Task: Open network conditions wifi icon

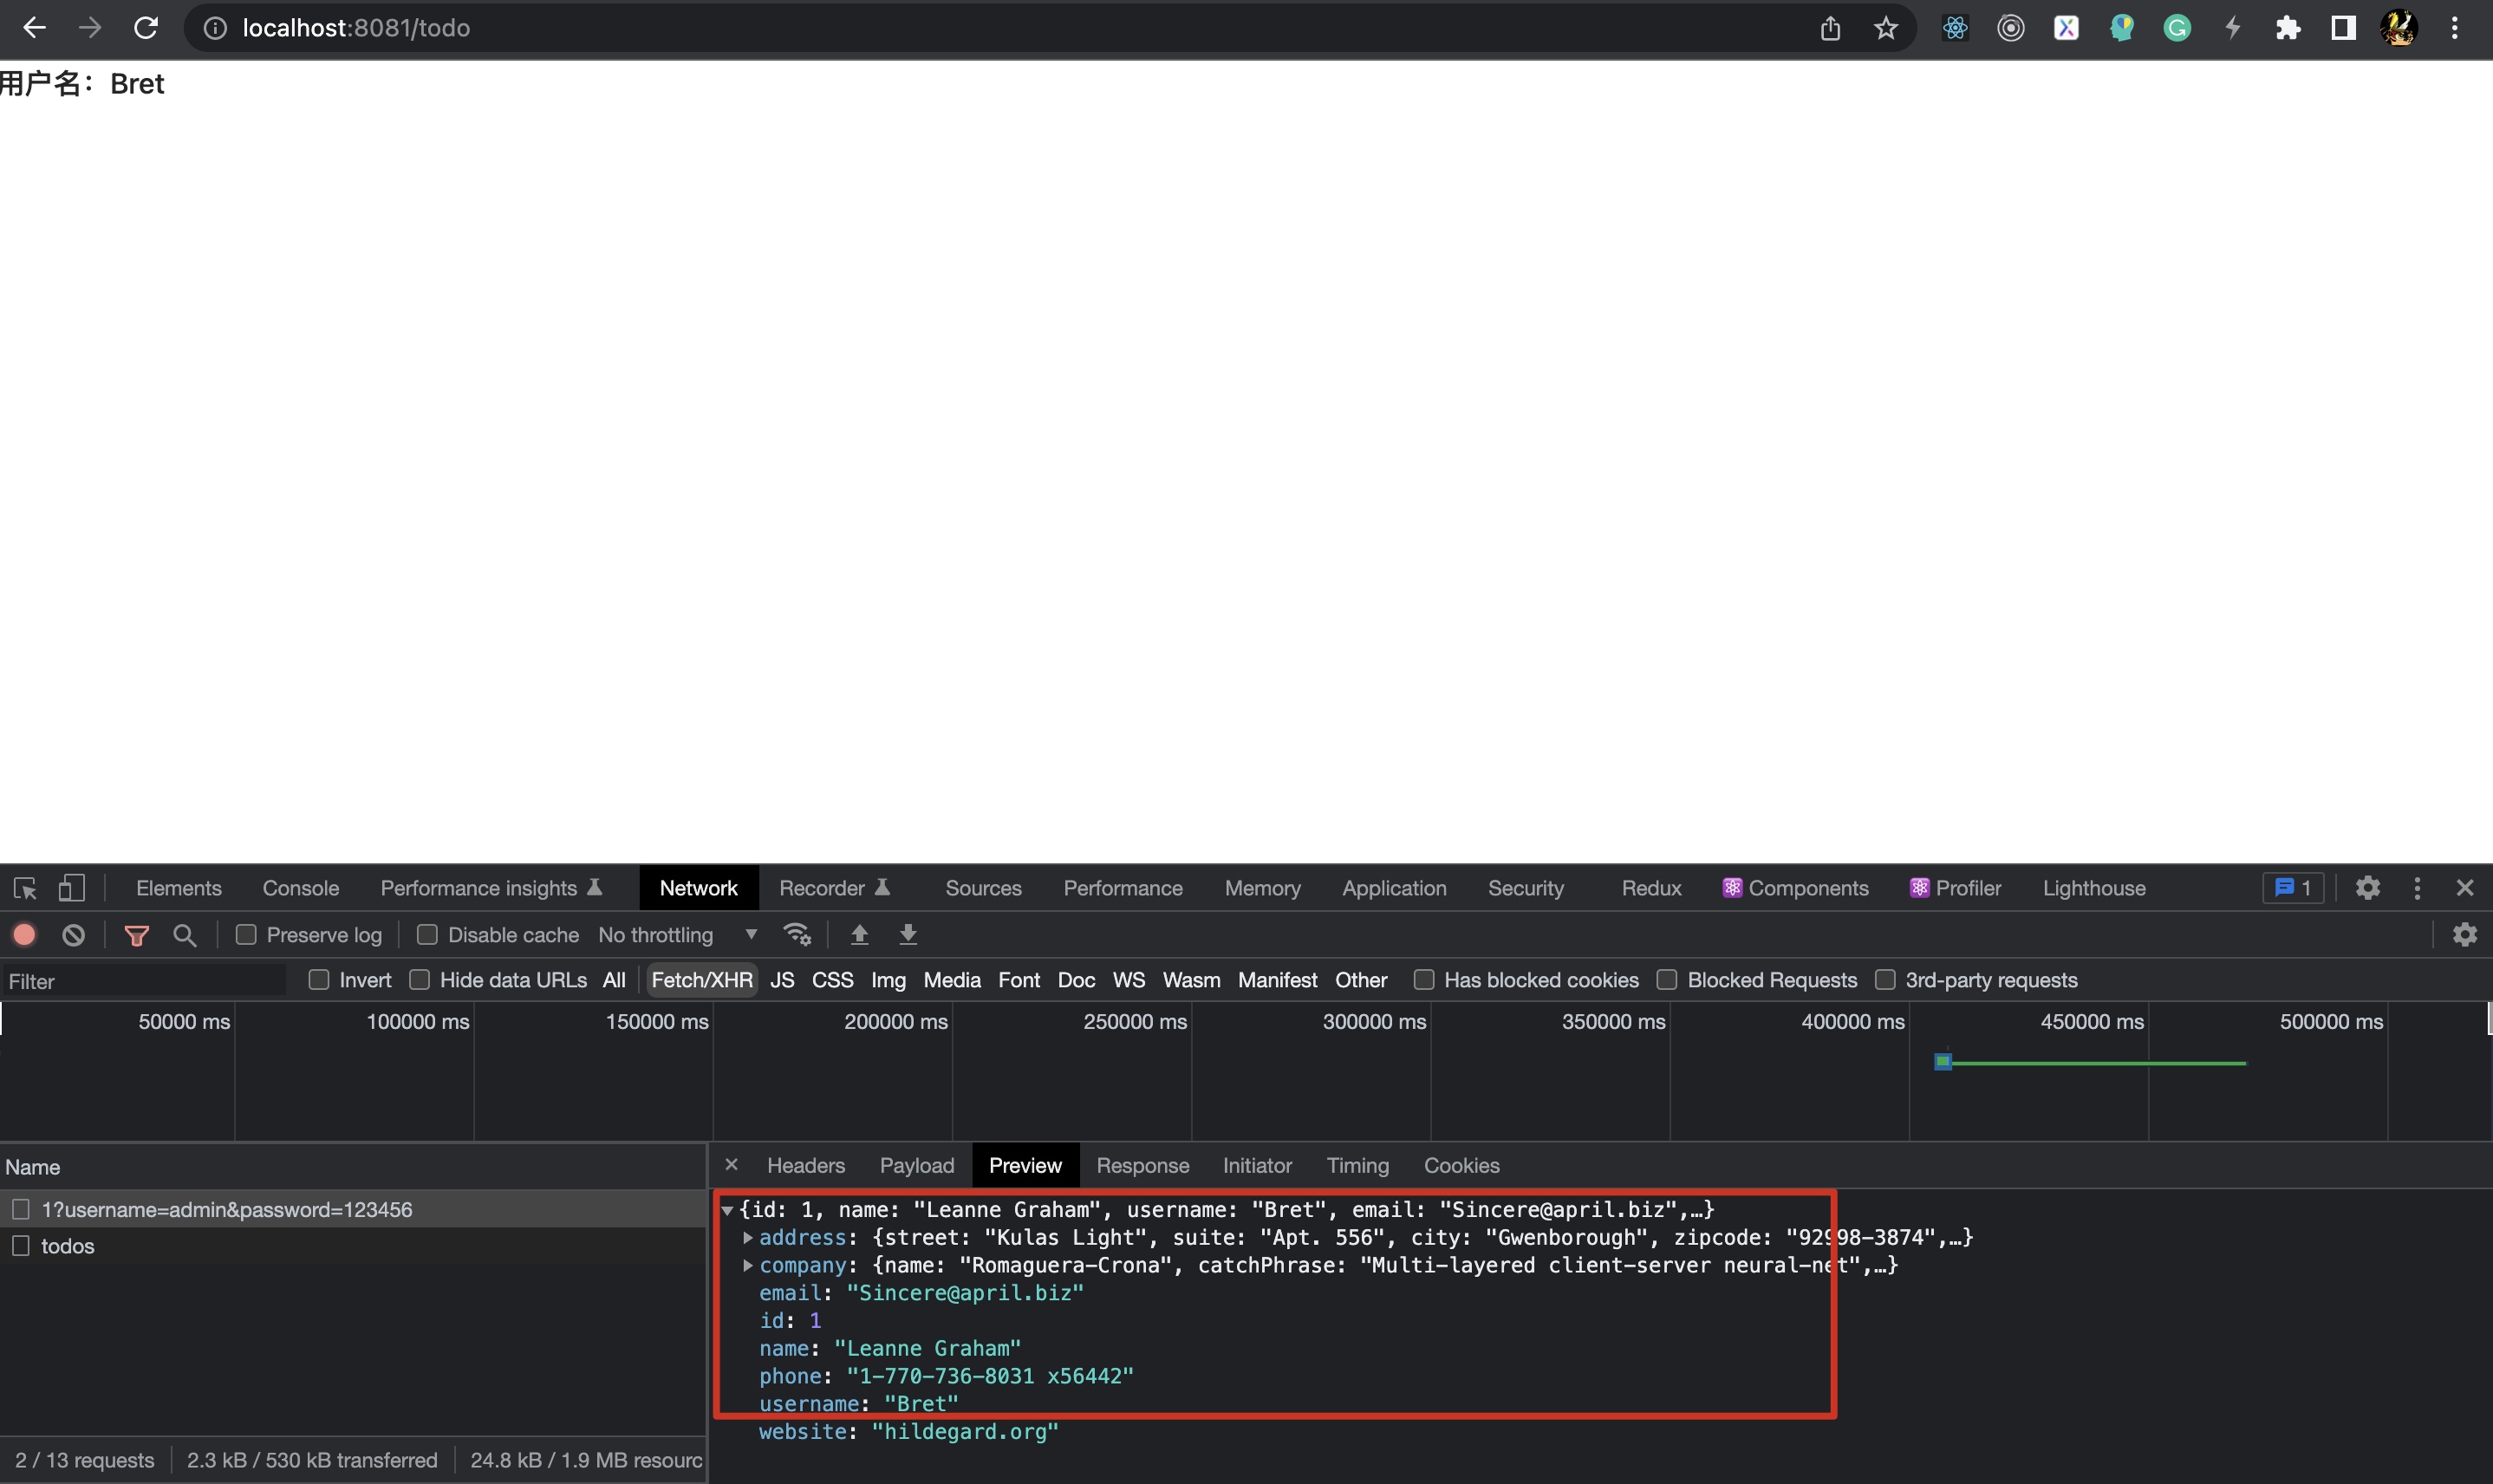Action: pos(797,935)
